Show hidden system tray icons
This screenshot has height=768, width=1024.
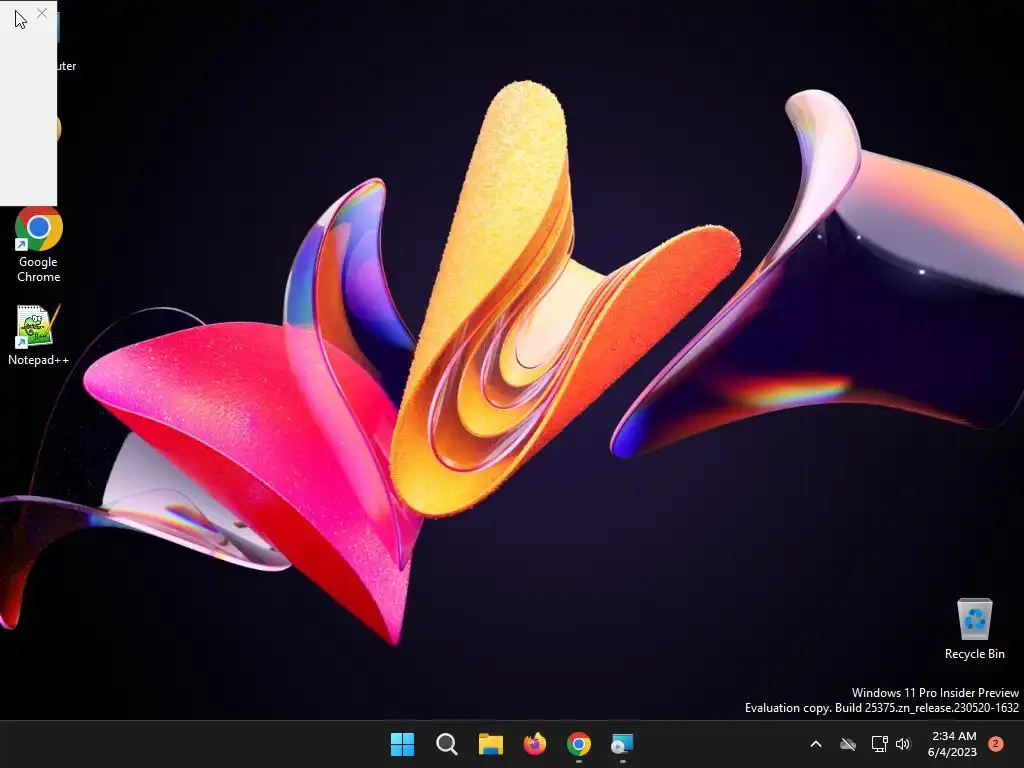(x=816, y=744)
